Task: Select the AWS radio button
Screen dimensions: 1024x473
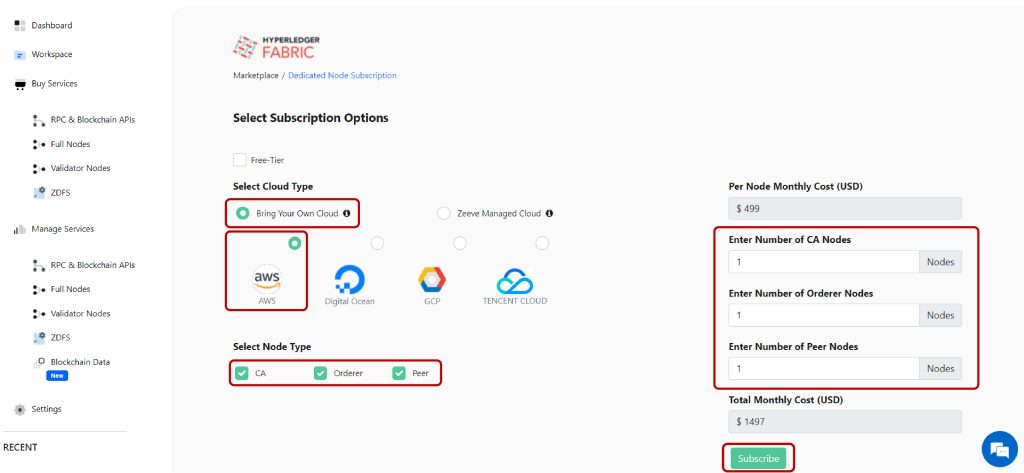Action: point(295,243)
